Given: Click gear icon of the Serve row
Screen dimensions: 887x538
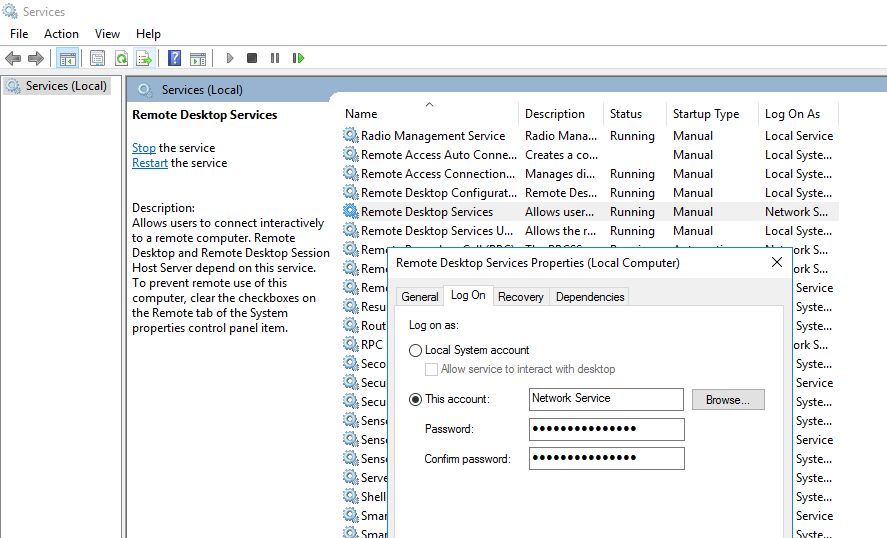Looking at the screenshot, I should point(351,478).
